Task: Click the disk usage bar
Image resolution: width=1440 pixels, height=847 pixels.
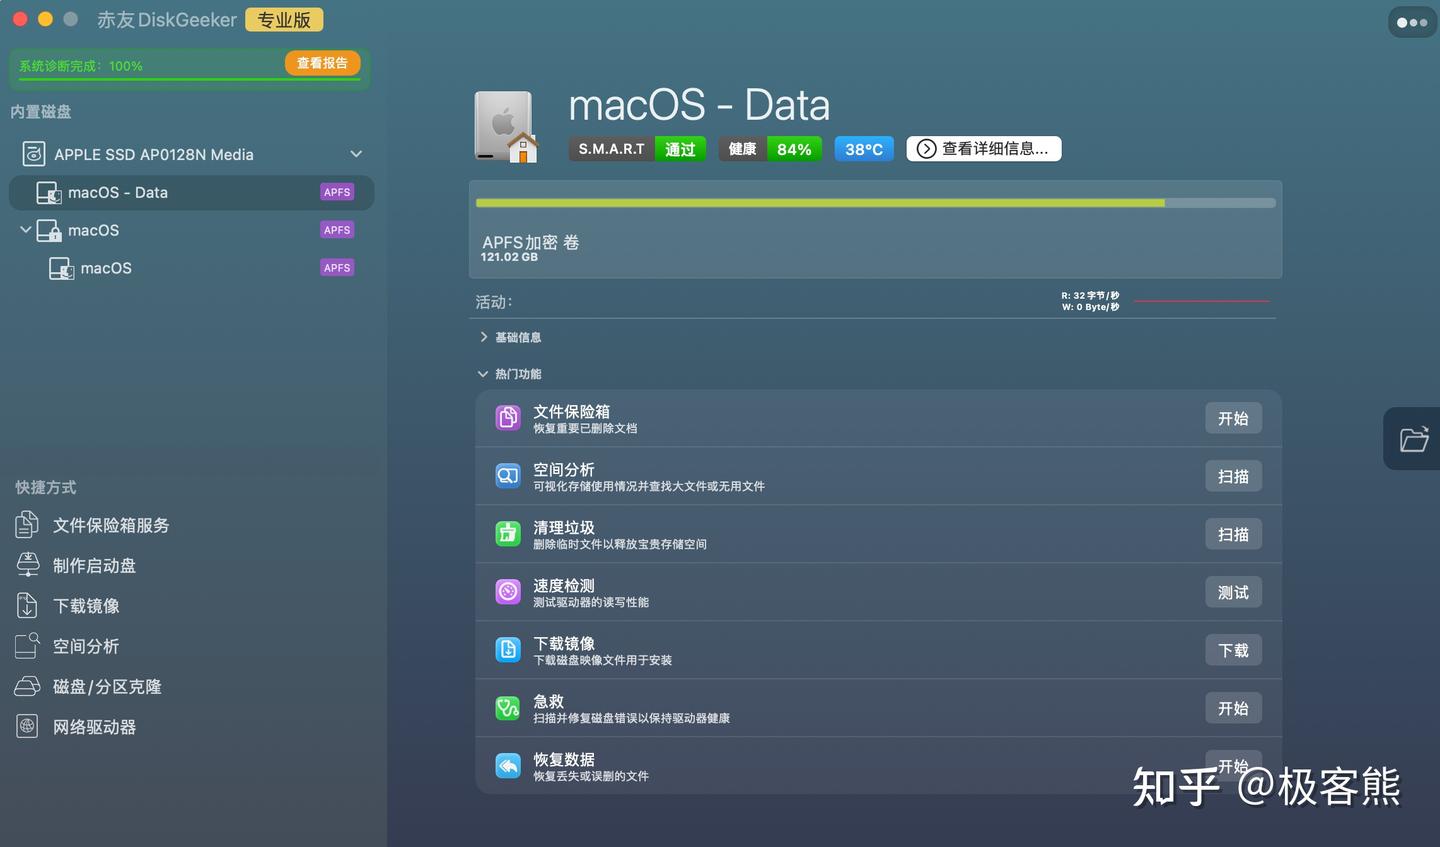Action: pyautogui.click(x=876, y=203)
